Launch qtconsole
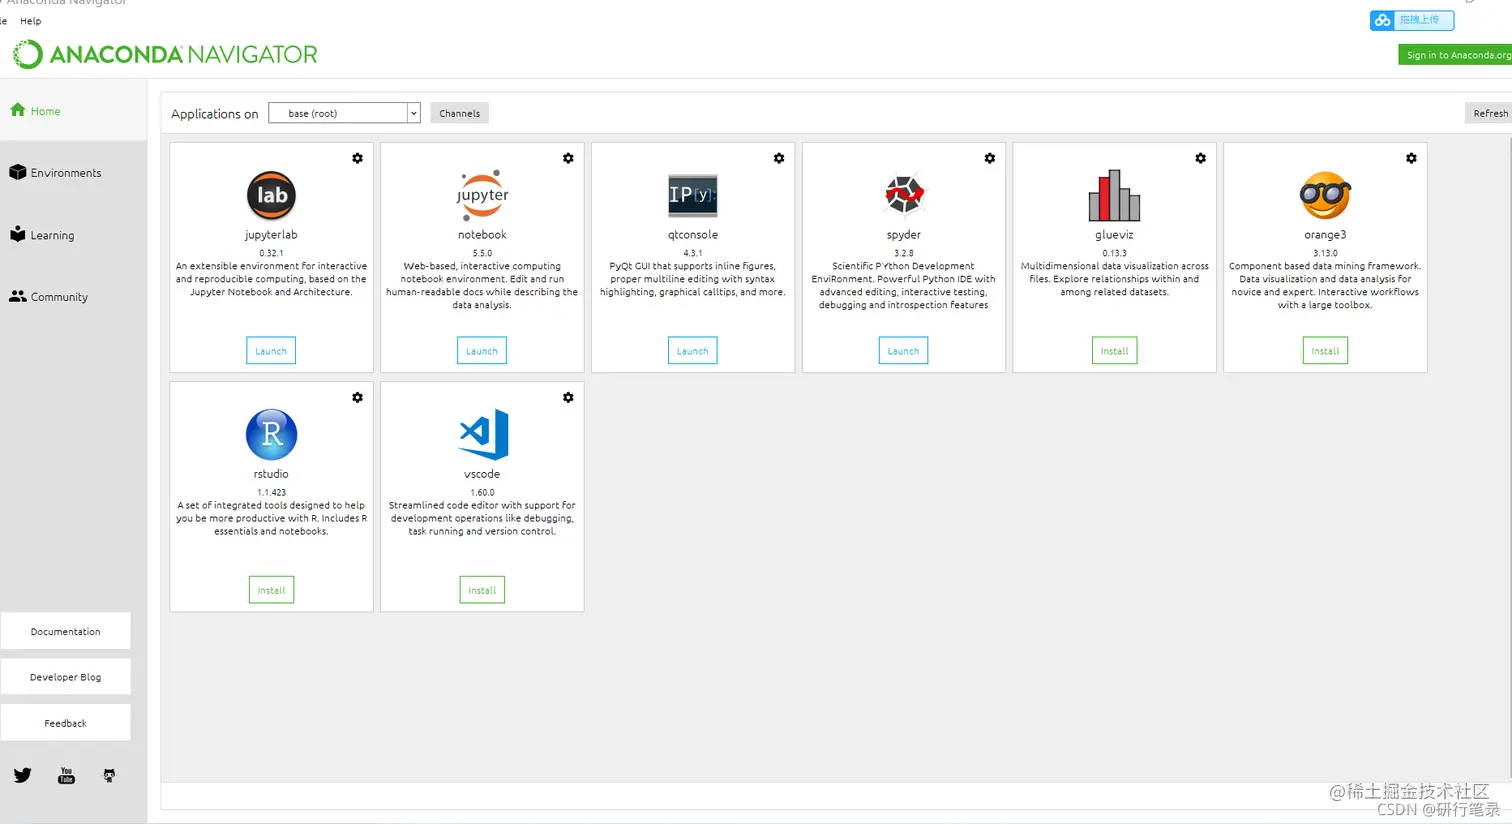 point(693,351)
